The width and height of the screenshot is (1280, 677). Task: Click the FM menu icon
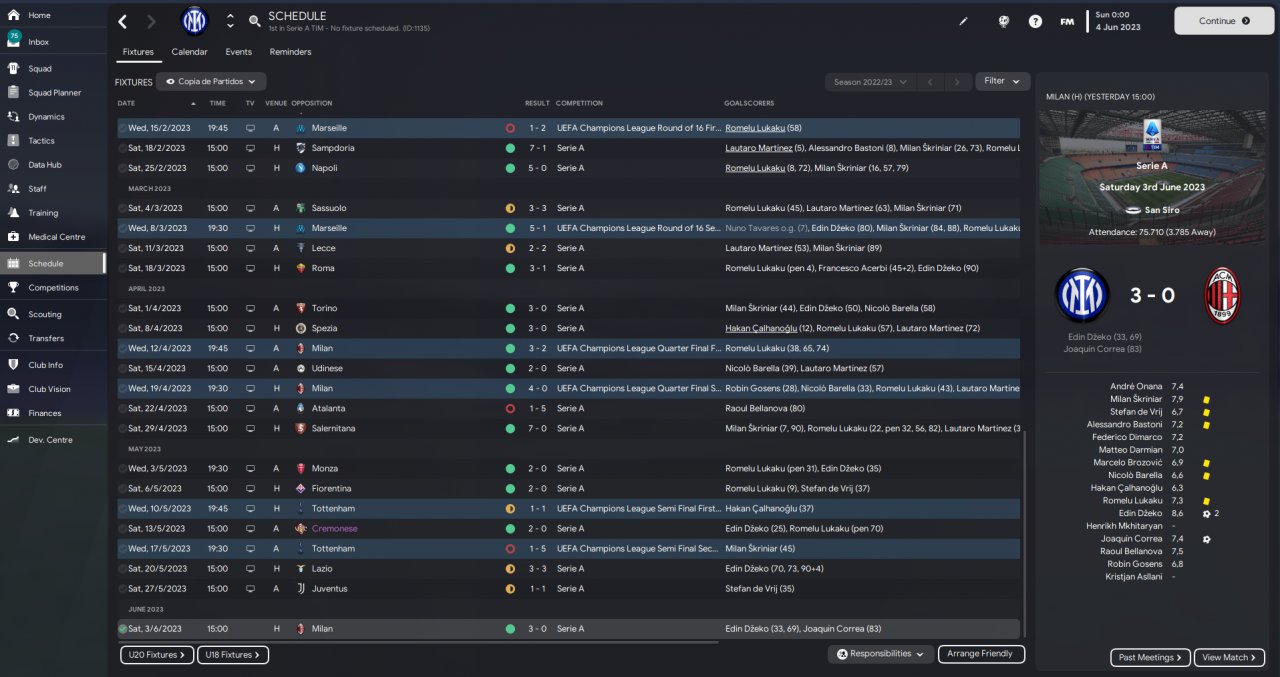click(1067, 21)
